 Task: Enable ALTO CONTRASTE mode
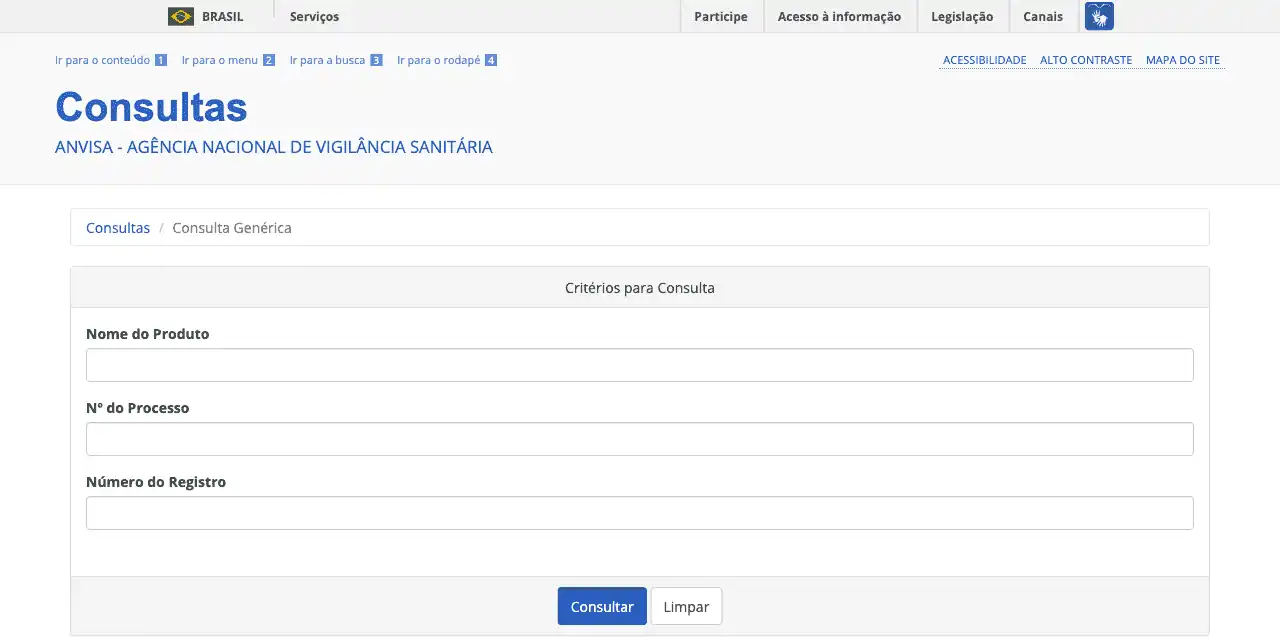pyautogui.click(x=1085, y=60)
